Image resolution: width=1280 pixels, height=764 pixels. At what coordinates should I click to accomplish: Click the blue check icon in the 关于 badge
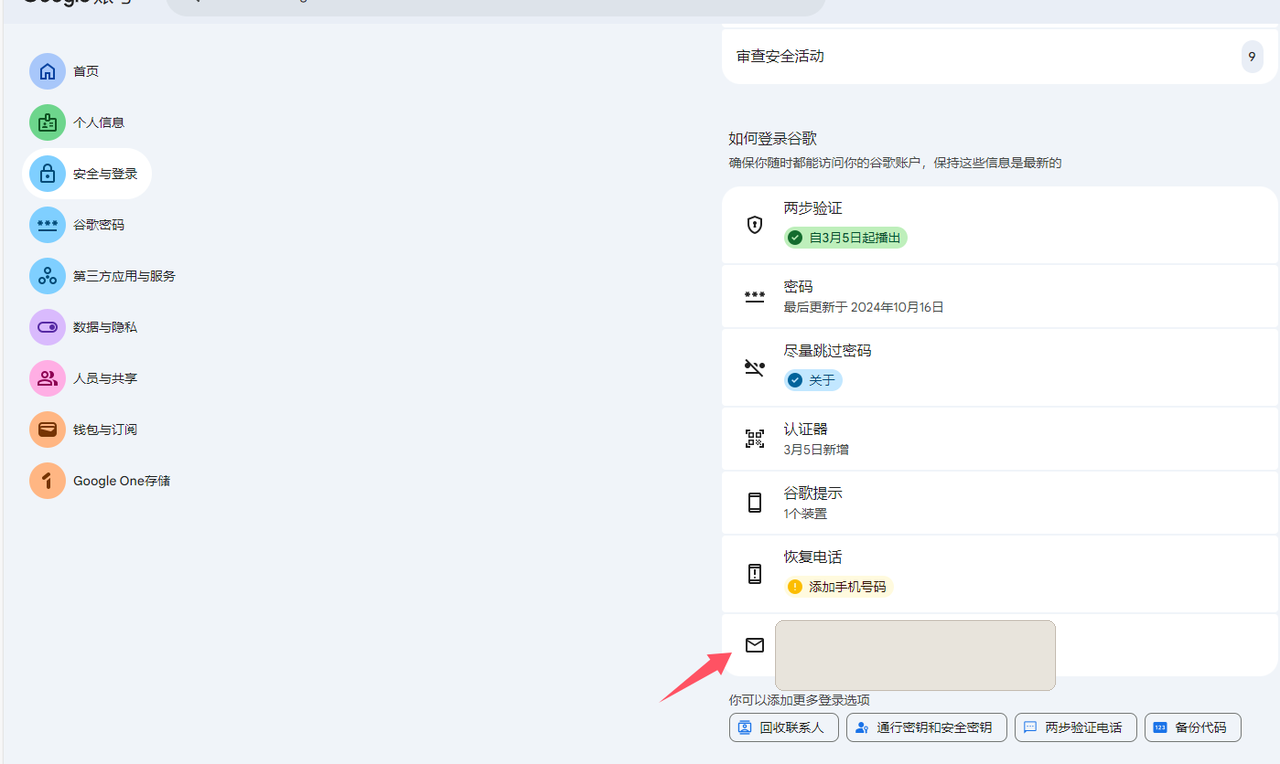tap(795, 380)
